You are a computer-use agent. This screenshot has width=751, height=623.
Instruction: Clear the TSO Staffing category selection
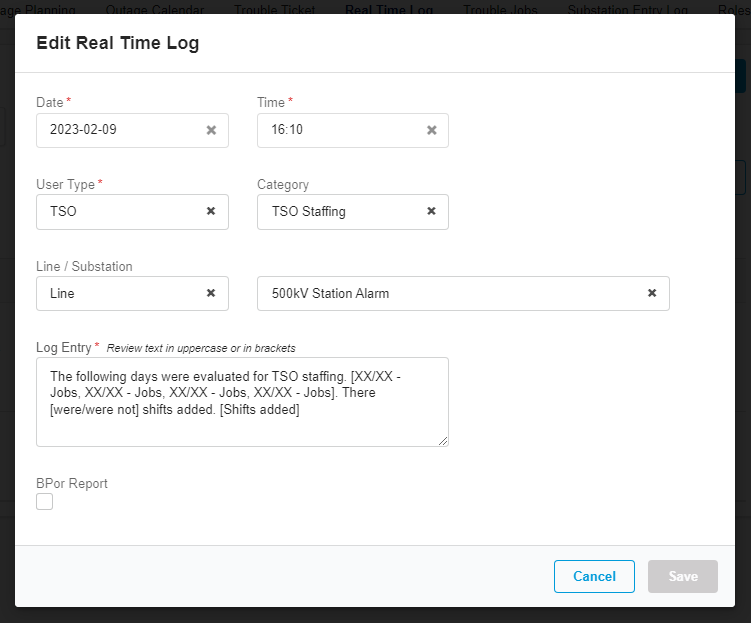tap(431, 211)
